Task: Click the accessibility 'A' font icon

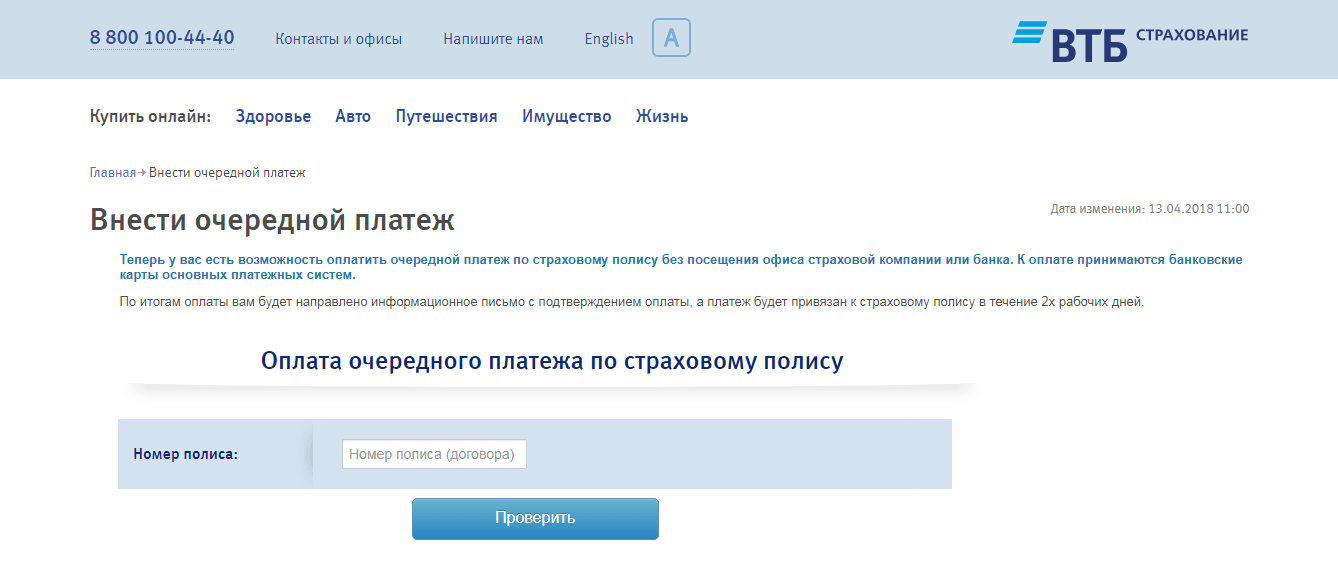Action: coord(671,38)
